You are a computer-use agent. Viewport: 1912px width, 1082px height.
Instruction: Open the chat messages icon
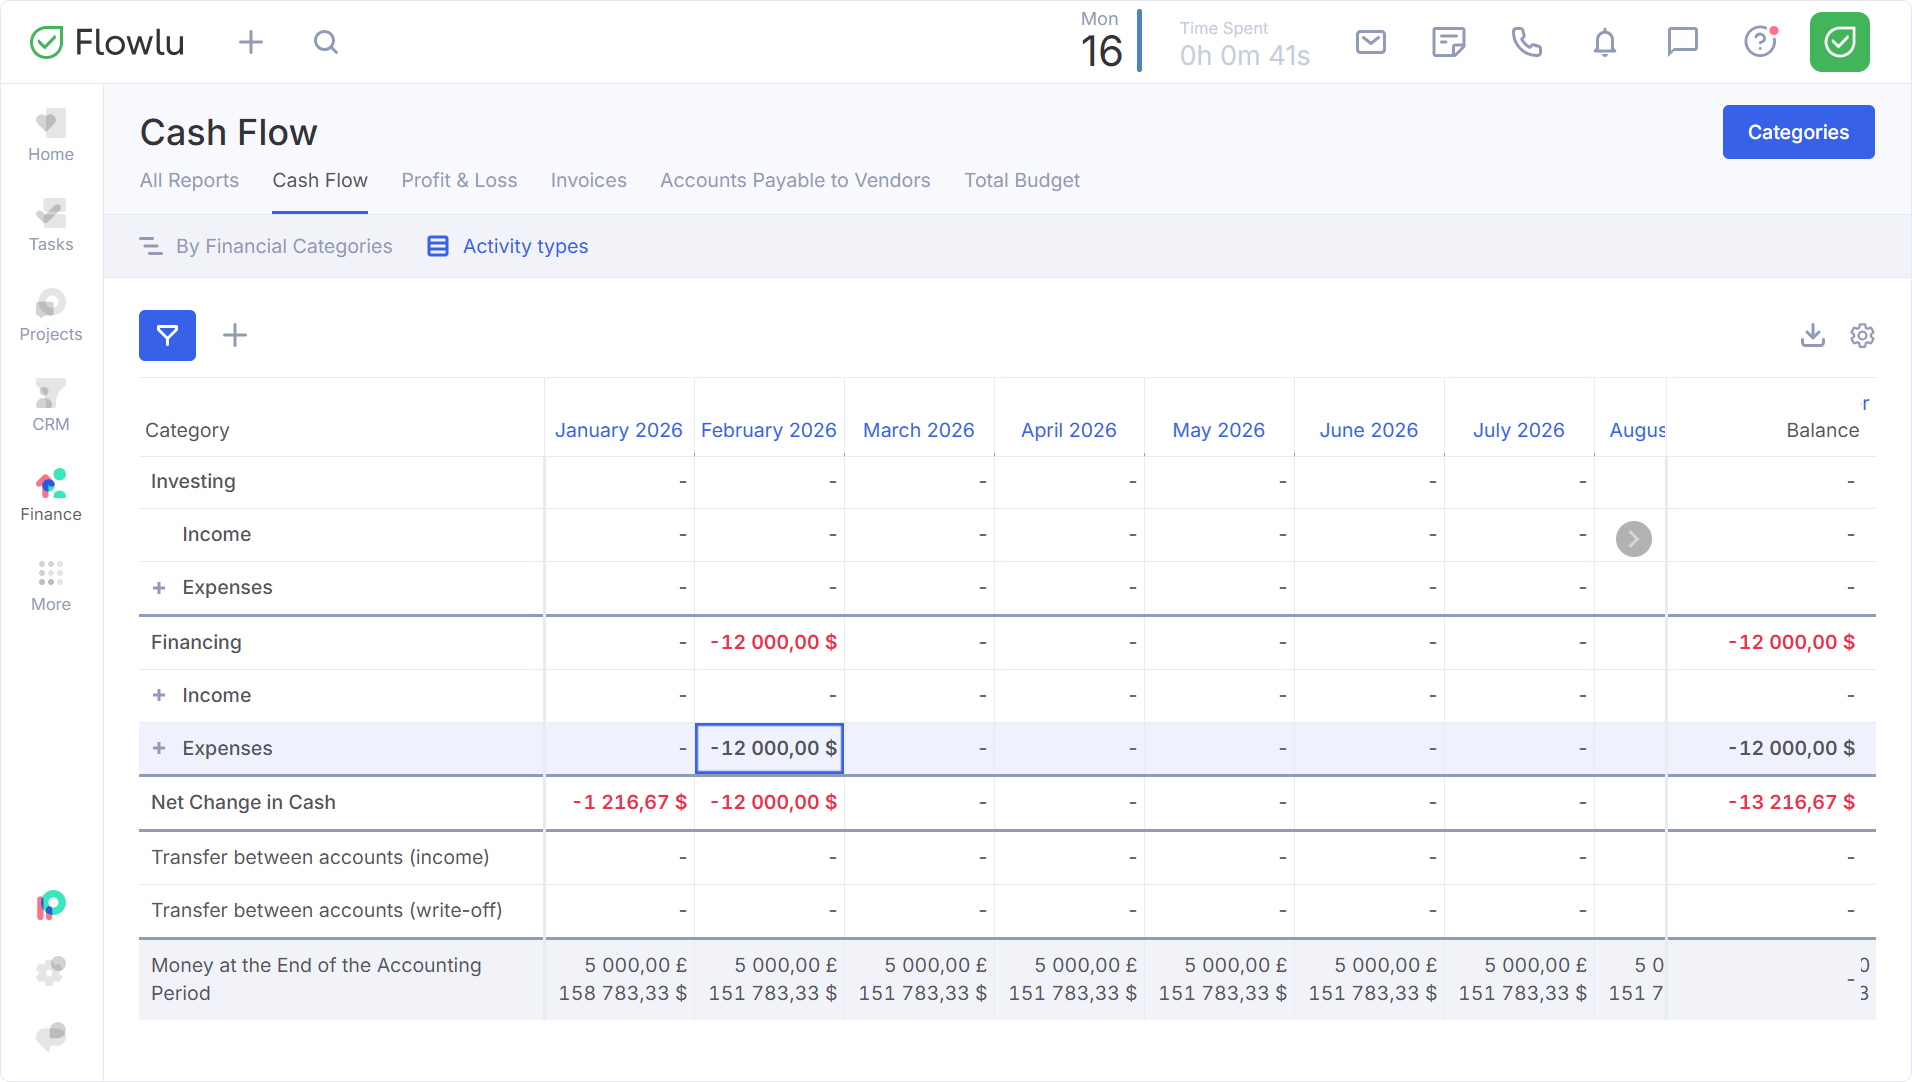click(1682, 42)
